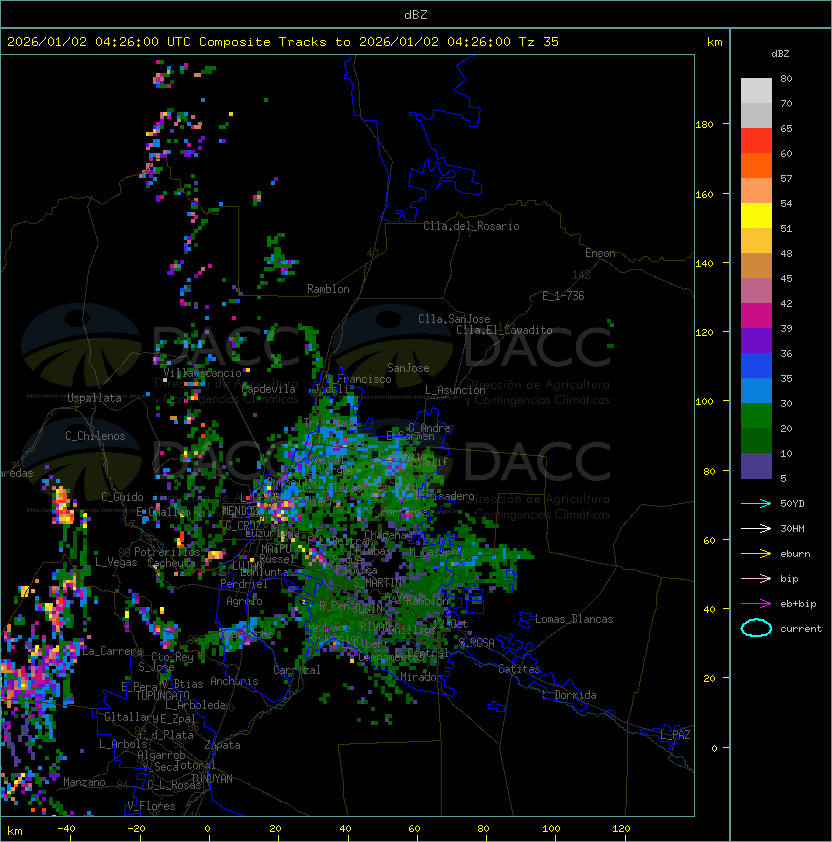Click the 'L_Asuncion' map label
The width and height of the screenshot is (832, 842).
(455, 390)
